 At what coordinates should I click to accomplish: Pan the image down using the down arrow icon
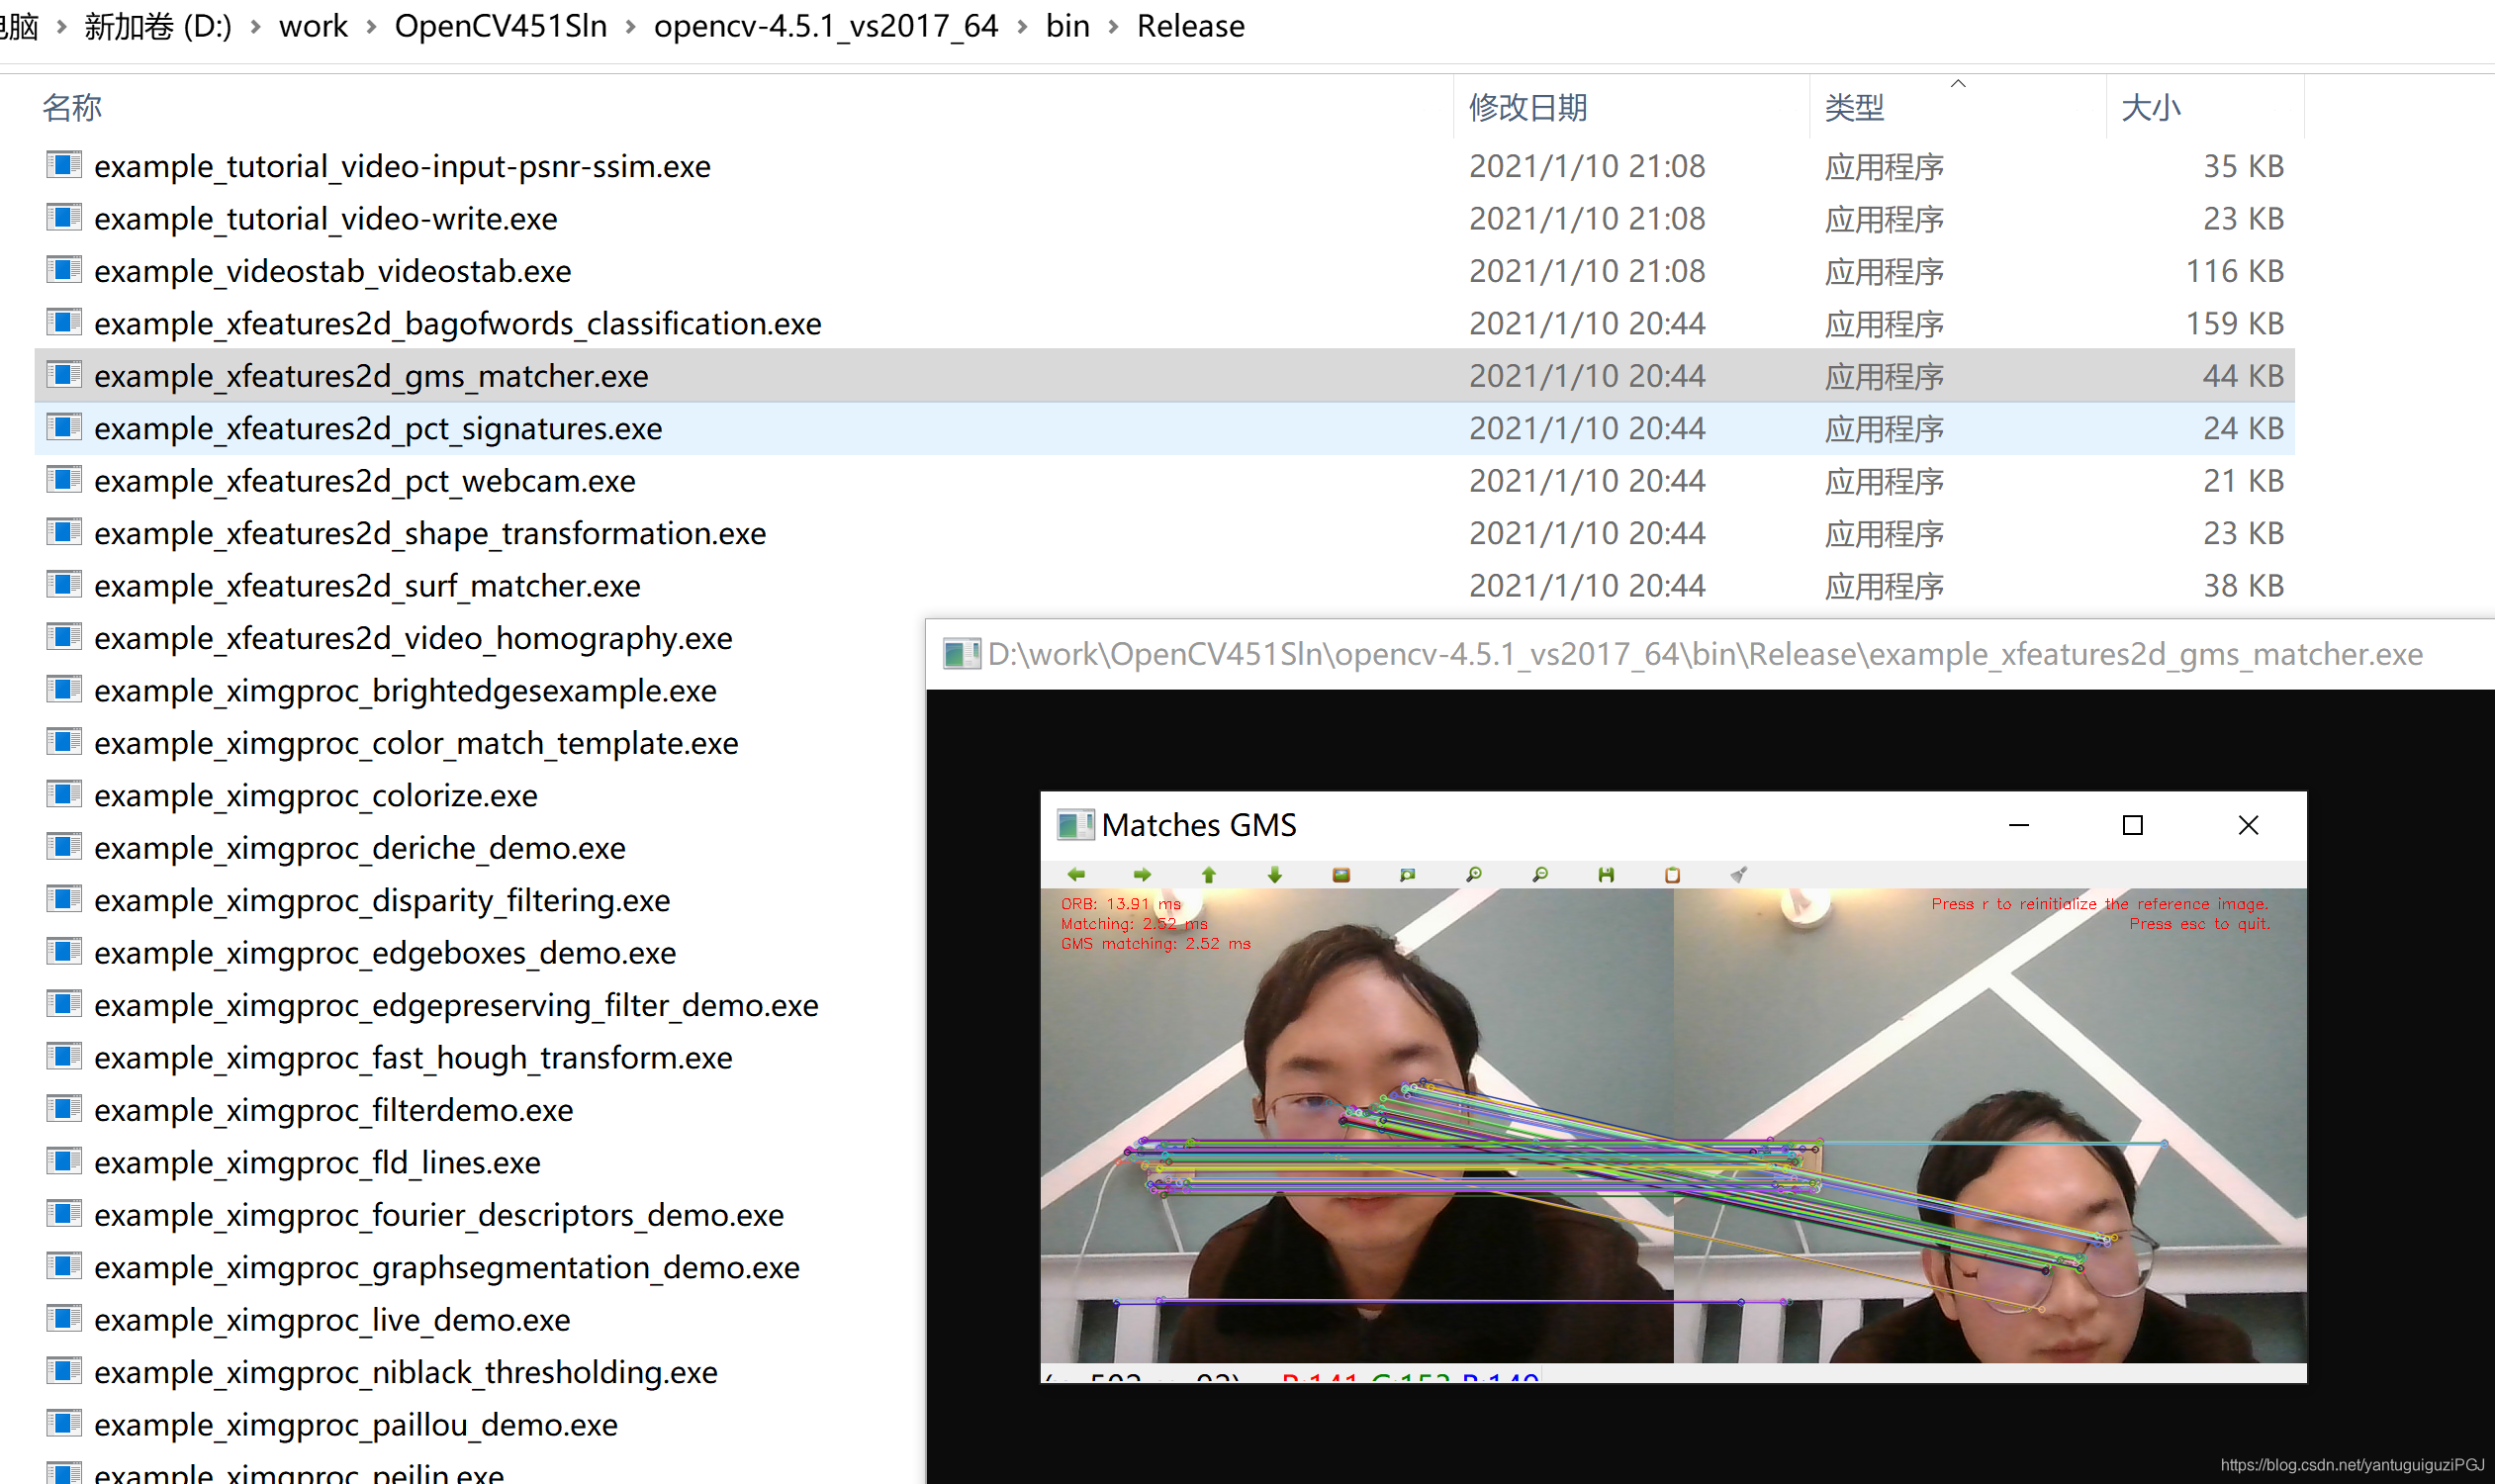[1275, 875]
